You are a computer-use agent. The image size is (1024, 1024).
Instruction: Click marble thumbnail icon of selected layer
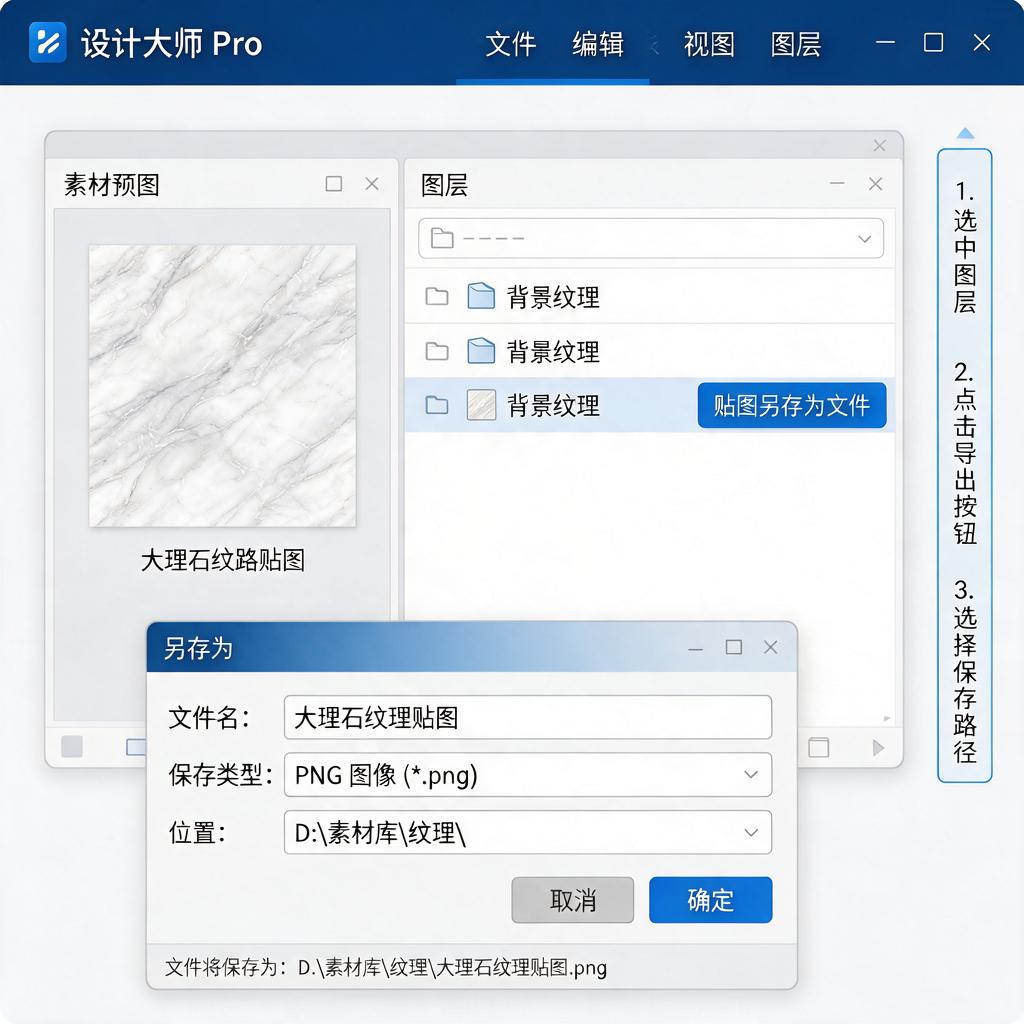(481, 405)
